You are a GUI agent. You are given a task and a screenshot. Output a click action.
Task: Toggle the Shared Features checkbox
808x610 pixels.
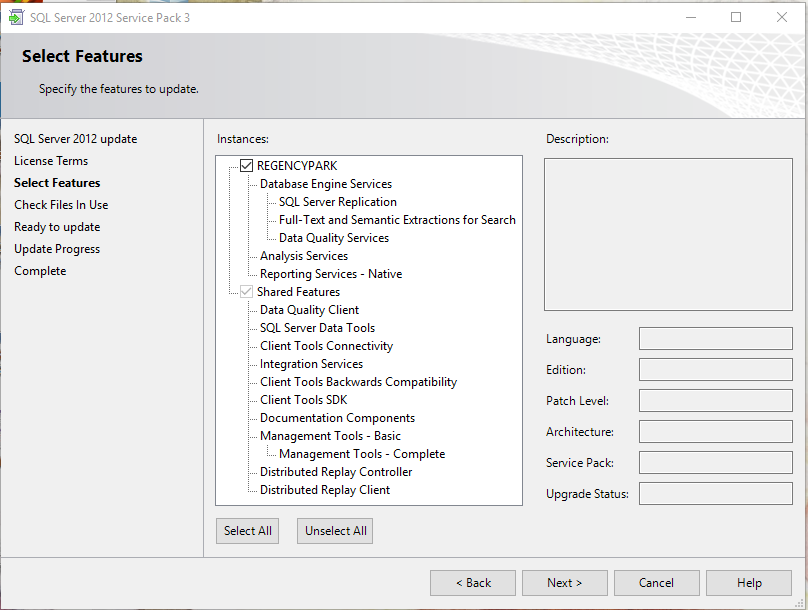point(245,291)
